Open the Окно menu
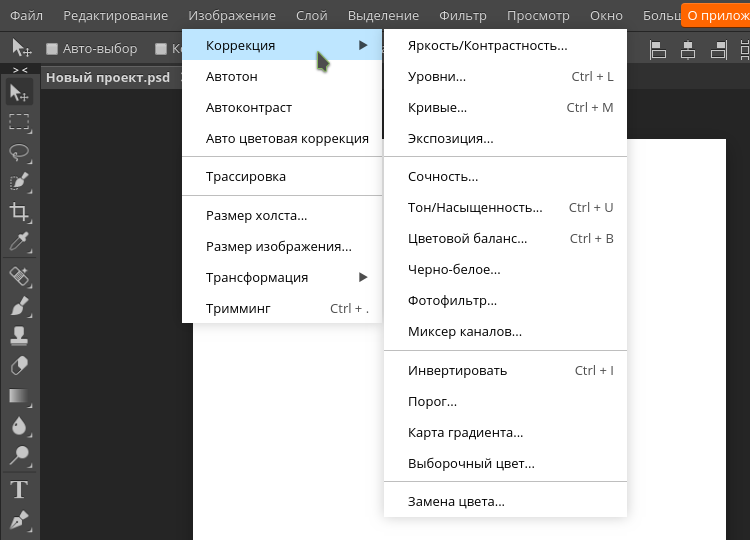This screenshot has width=750, height=540. pyautogui.click(x=607, y=16)
